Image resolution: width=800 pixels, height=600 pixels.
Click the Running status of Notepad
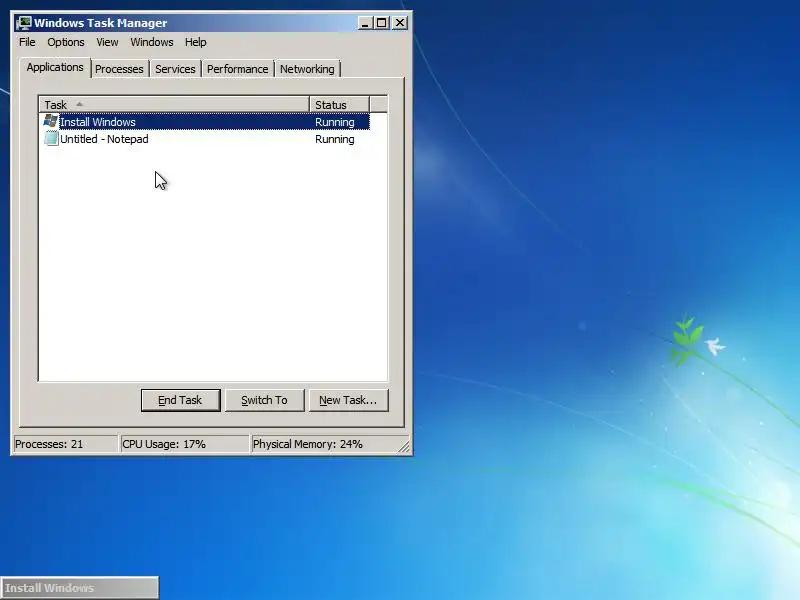click(335, 139)
